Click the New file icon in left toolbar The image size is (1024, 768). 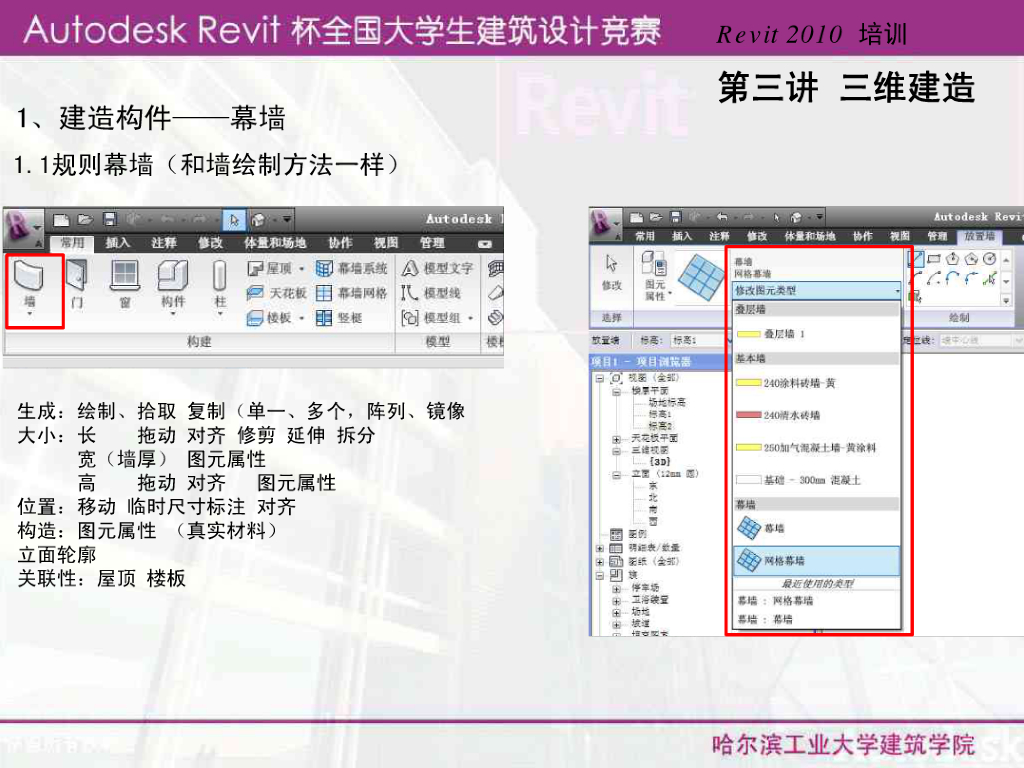tap(61, 220)
